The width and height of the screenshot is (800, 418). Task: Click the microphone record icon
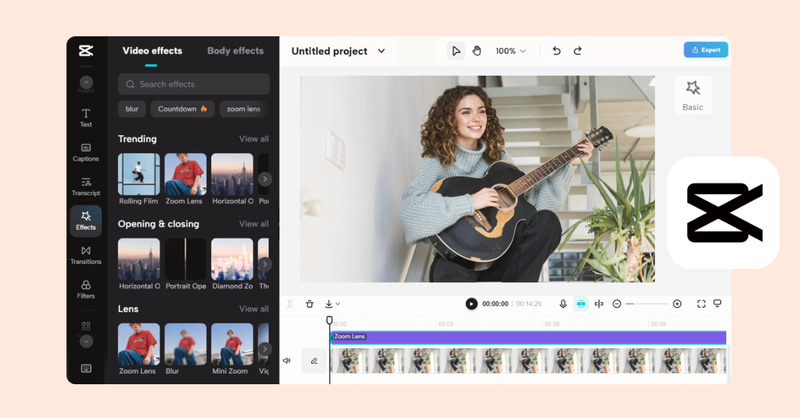tap(563, 304)
